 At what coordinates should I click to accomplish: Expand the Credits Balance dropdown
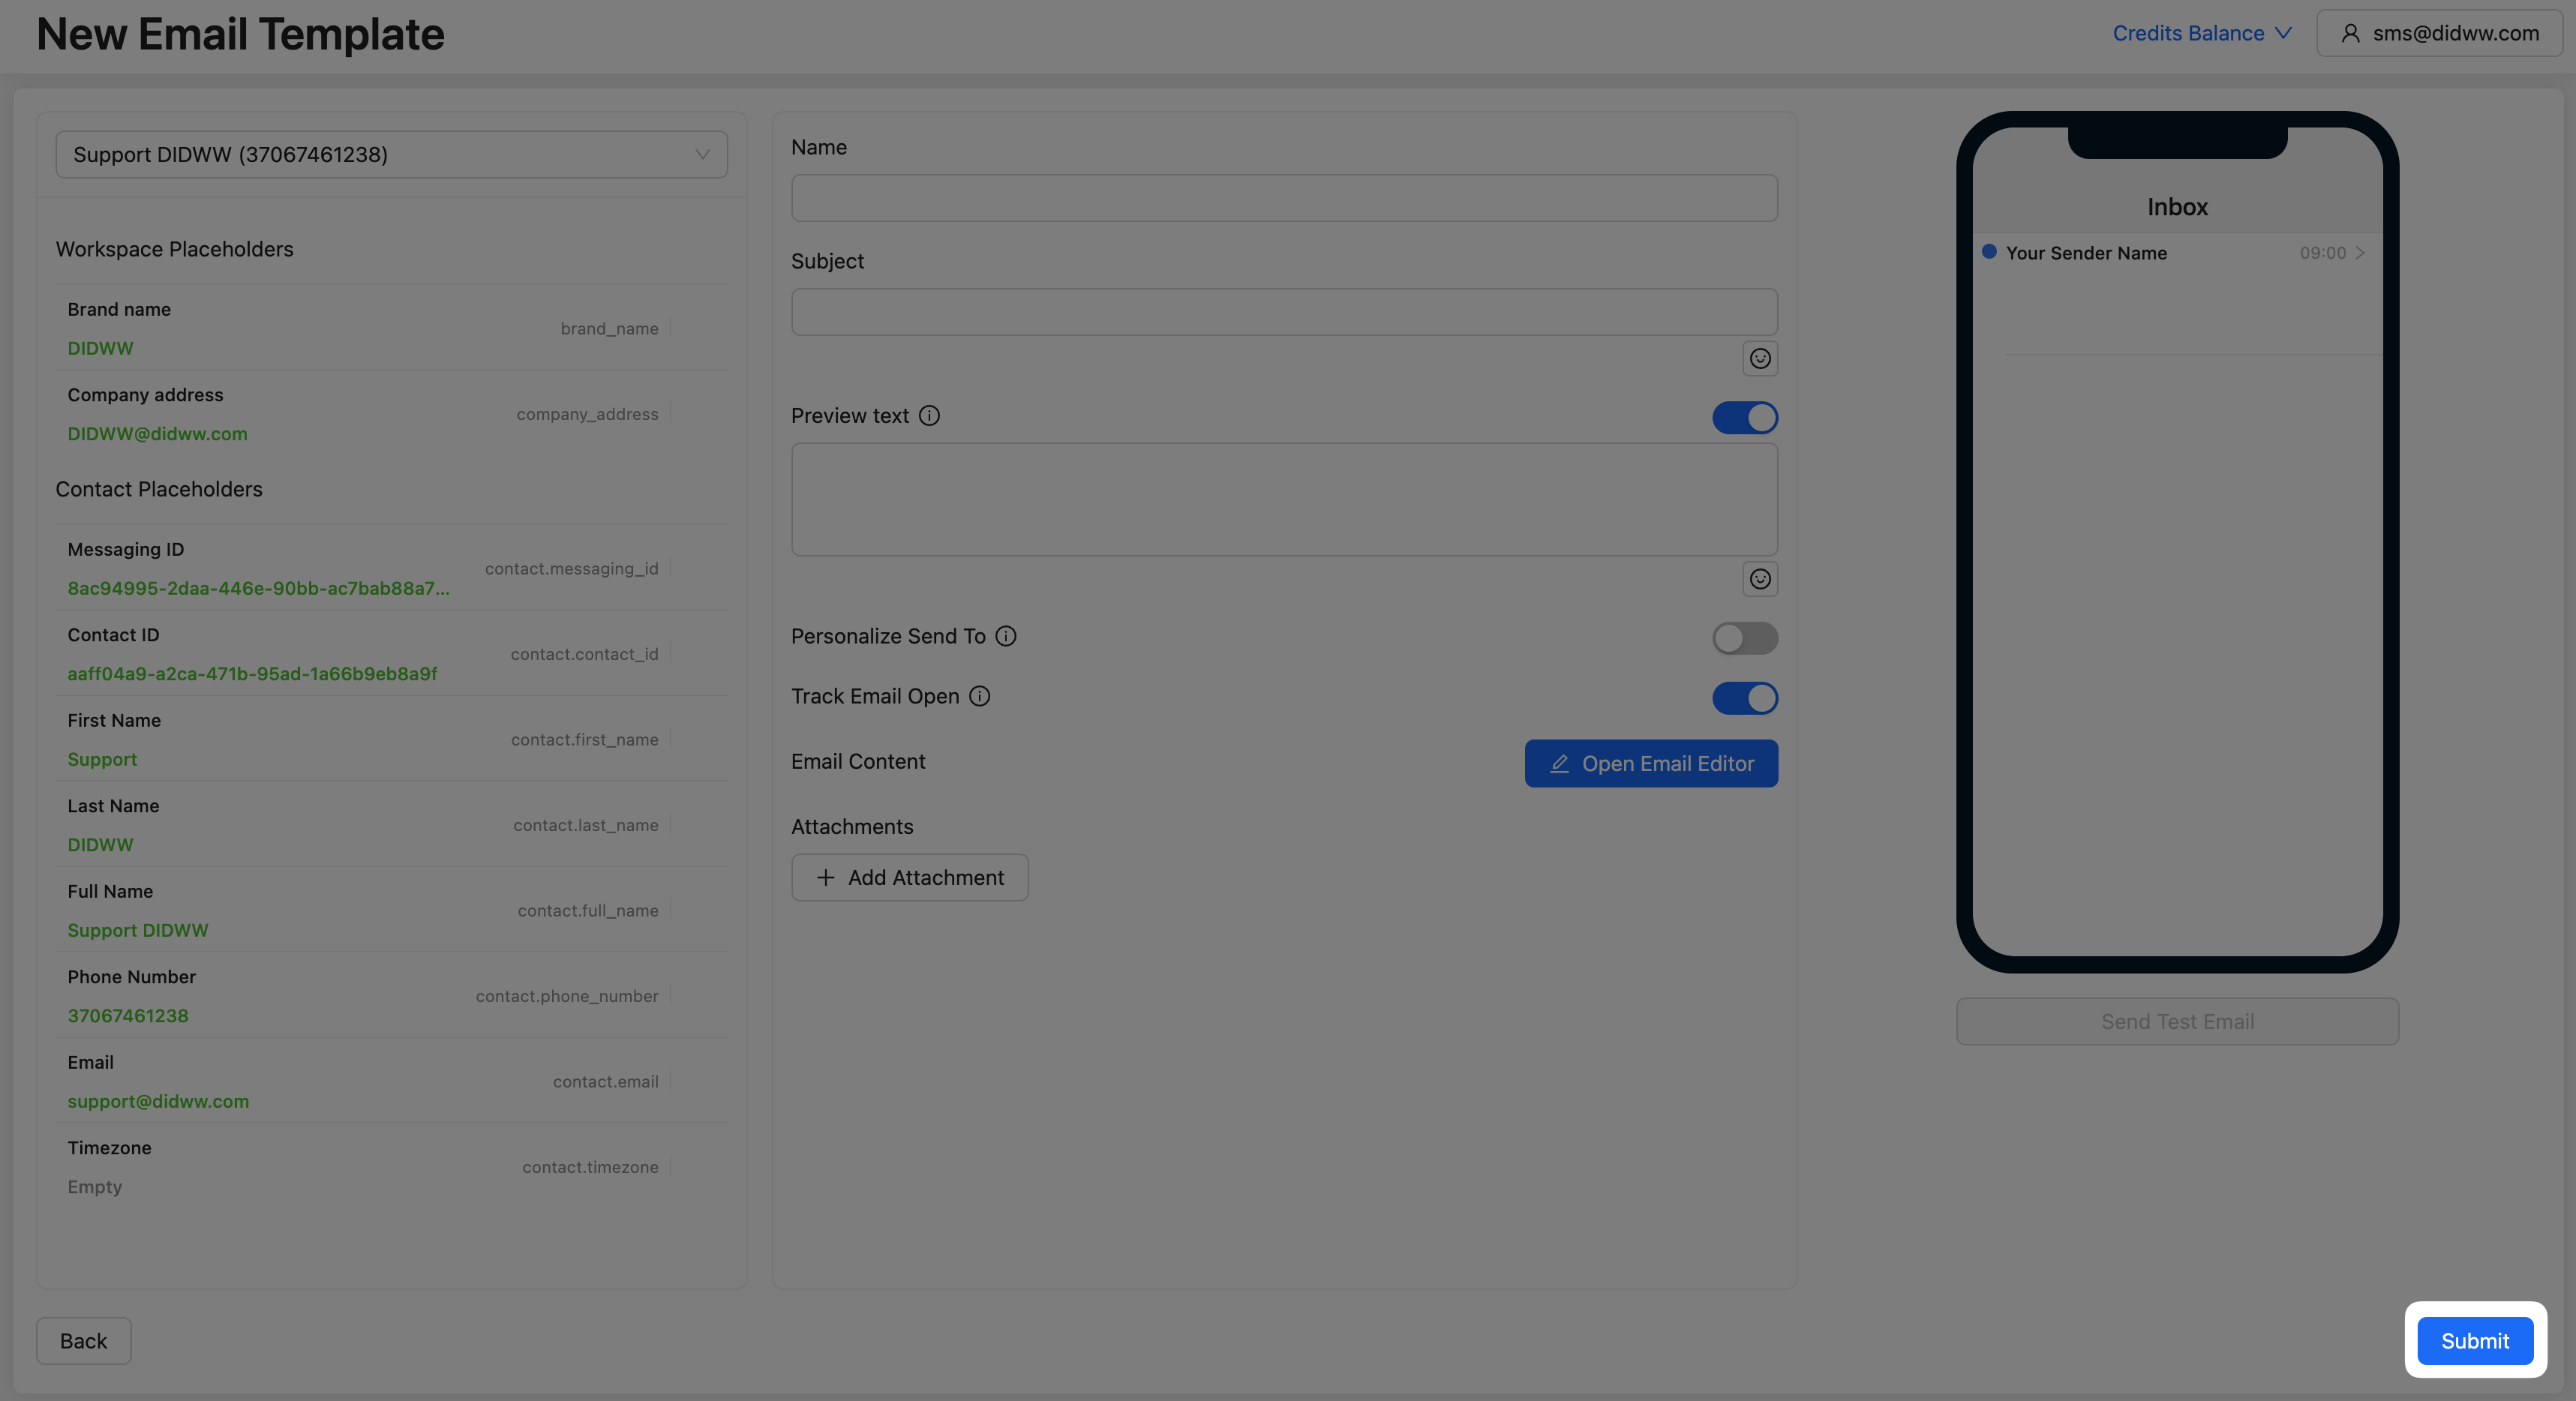point(2201,33)
